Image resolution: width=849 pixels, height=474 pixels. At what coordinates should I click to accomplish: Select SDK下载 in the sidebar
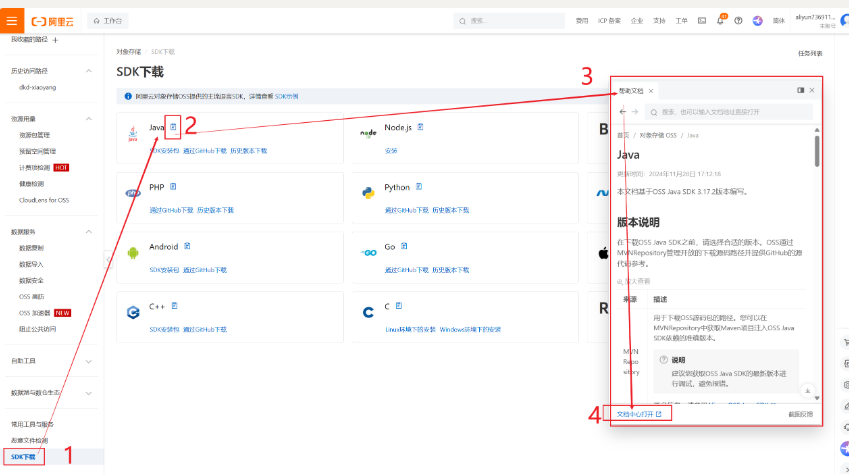coord(23,457)
